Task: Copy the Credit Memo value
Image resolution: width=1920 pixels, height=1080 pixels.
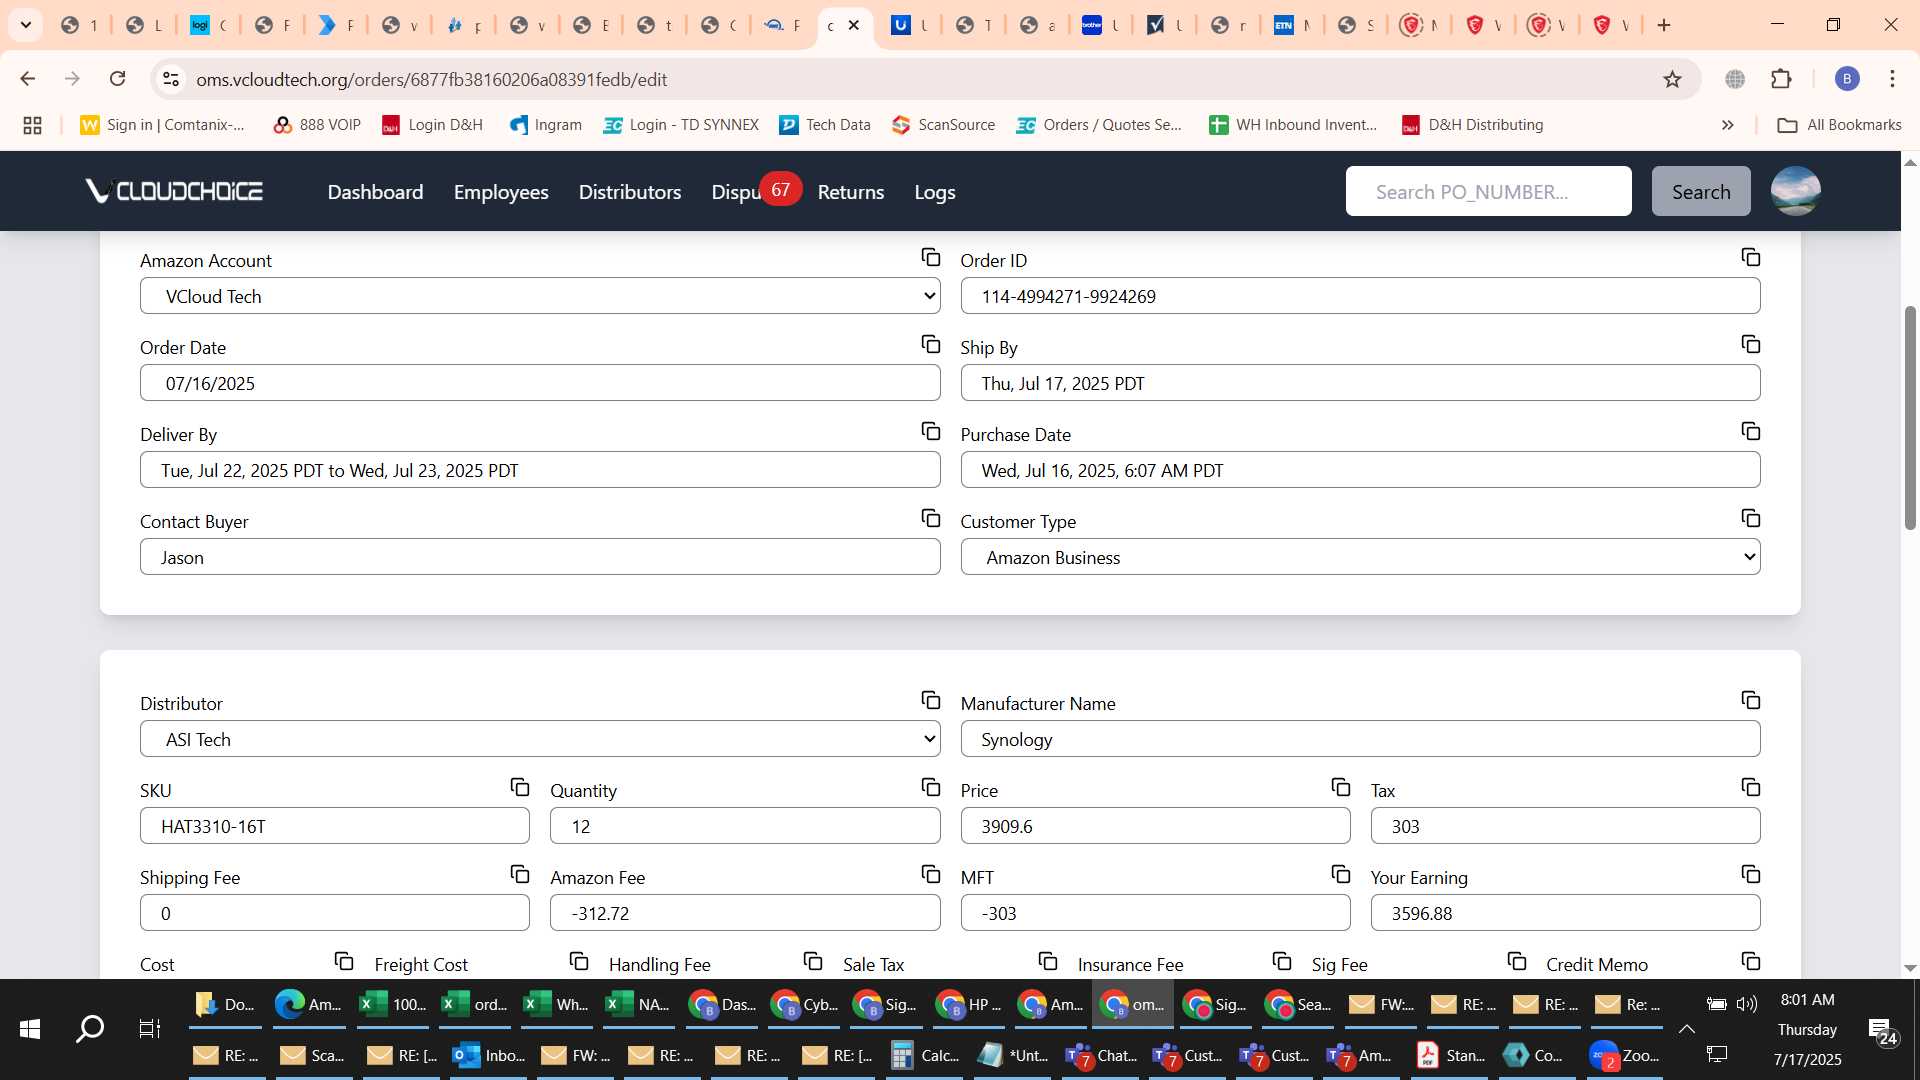Action: click(1750, 962)
